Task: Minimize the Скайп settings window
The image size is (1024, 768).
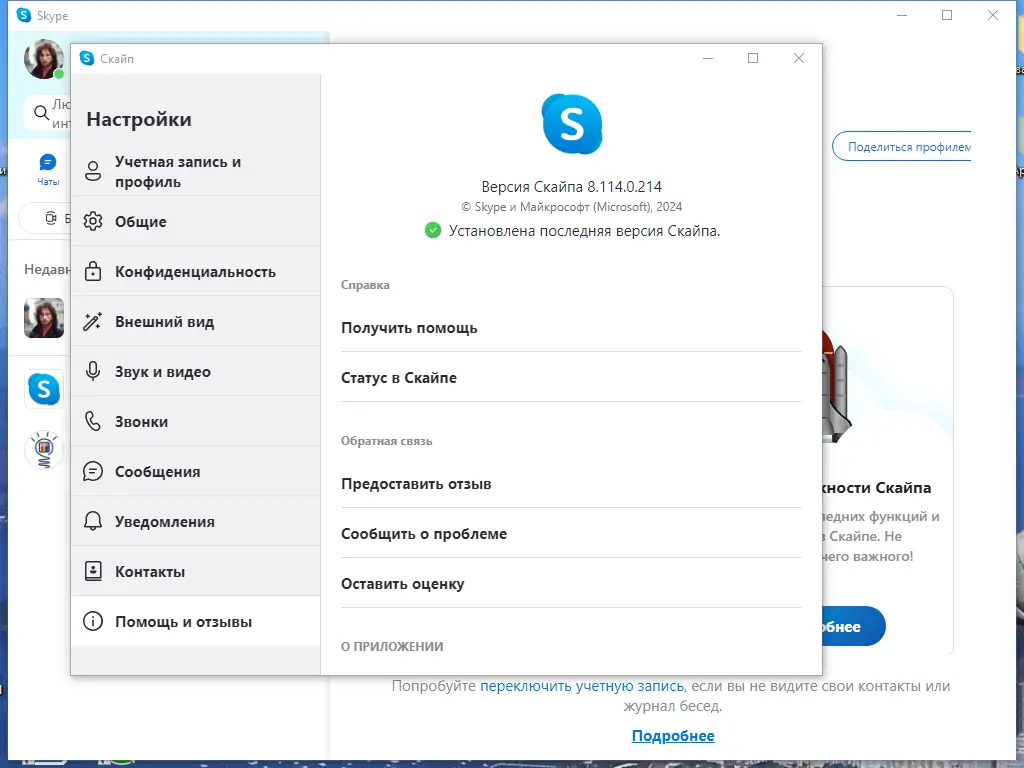Action: tap(708, 58)
